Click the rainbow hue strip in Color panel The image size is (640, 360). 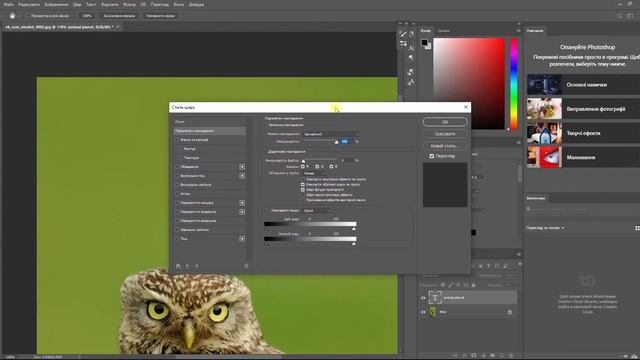click(x=514, y=84)
